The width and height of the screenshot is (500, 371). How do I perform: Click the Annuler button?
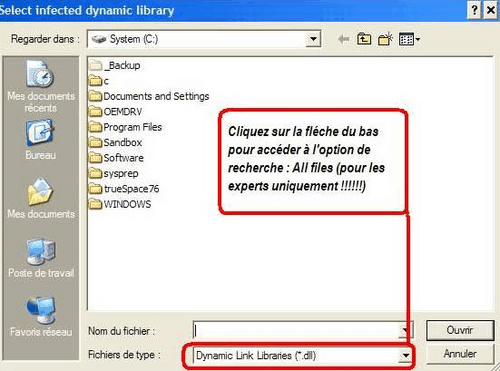[460, 354]
